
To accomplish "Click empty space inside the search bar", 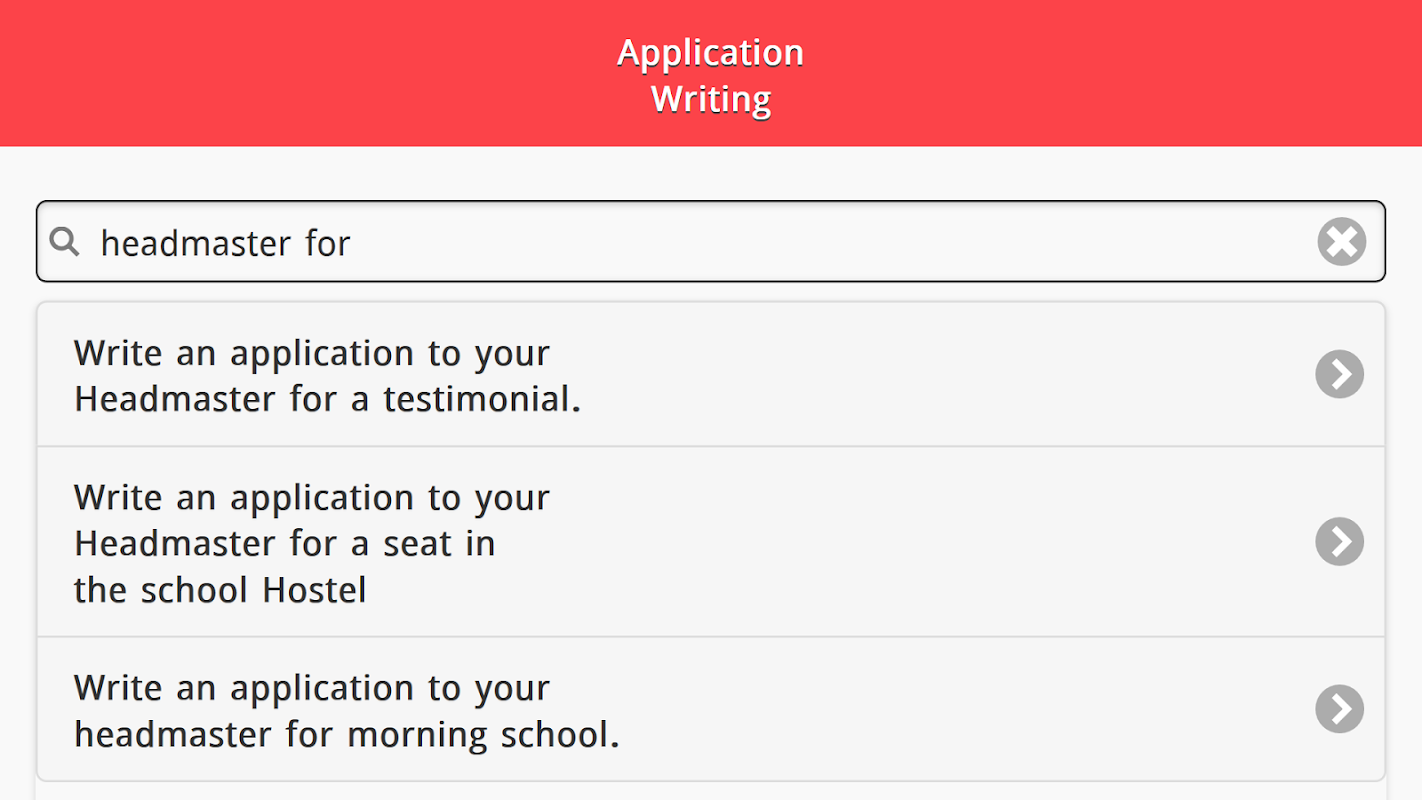I will pyautogui.click(x=850, y=242).
